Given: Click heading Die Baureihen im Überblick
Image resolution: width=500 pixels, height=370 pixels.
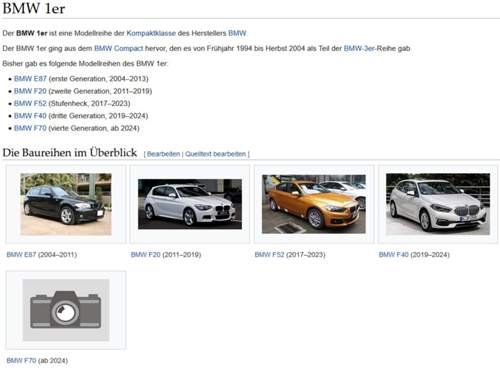Looking at the screenshot, I should (70, 153).
